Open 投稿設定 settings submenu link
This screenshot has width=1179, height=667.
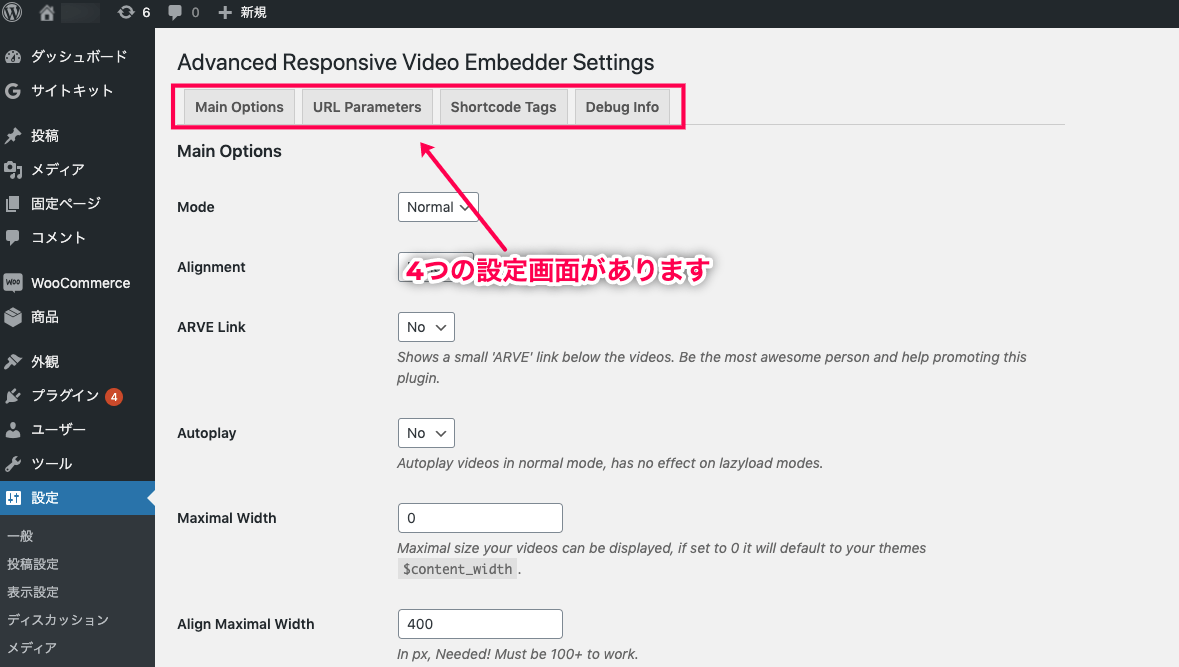coord(33,564)
